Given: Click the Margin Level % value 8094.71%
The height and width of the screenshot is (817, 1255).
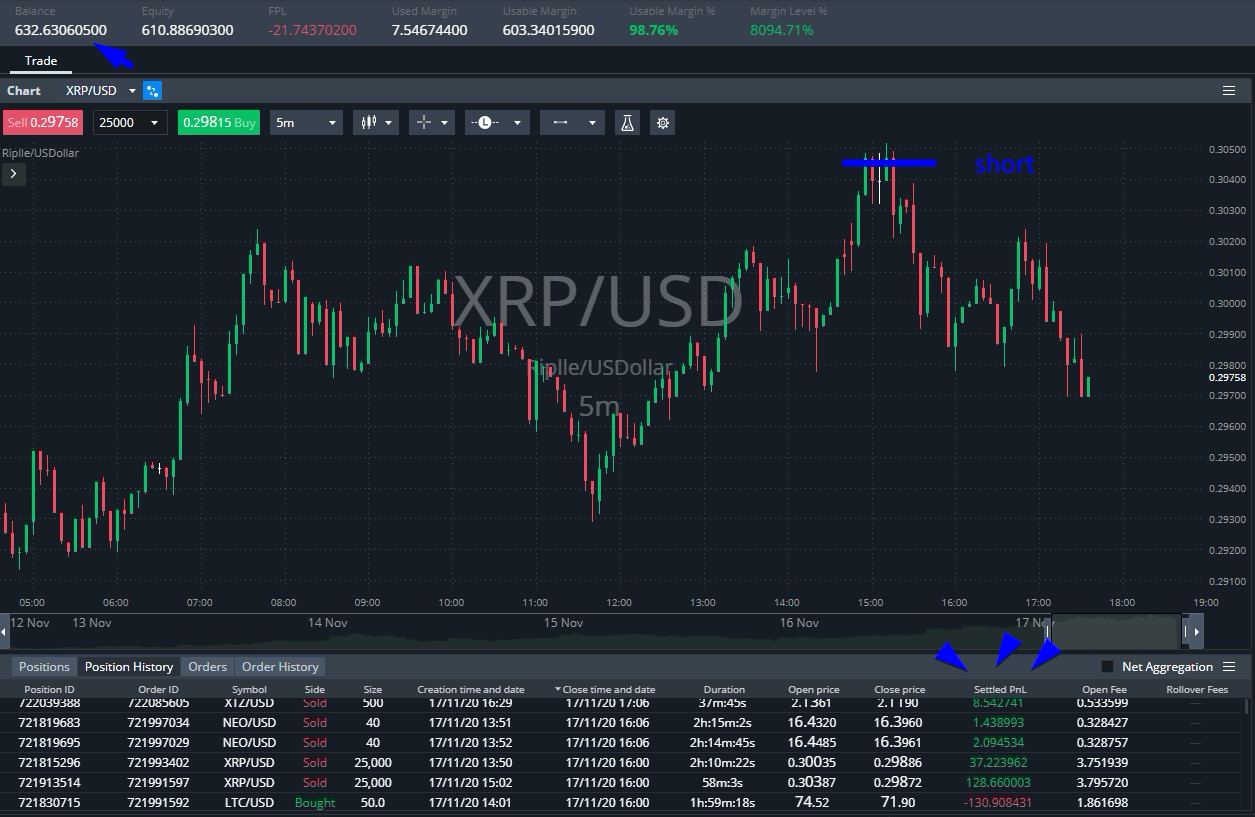Looking at the screenshot, I should (x=782, y=30).
